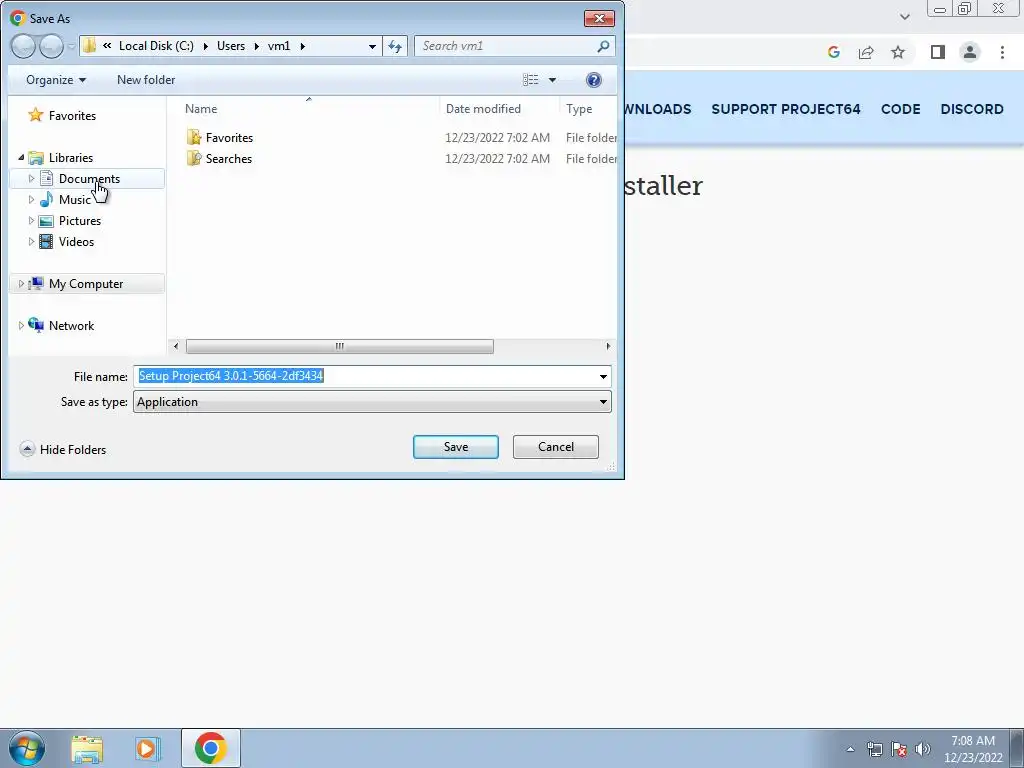This screenshot has height=768, width=1024.
Task: Click the Save button
Action: (x=456, y=447)
